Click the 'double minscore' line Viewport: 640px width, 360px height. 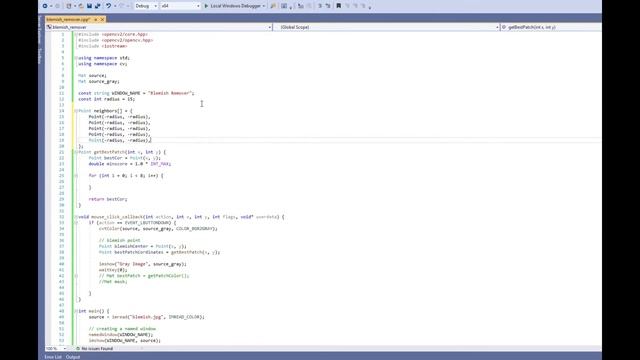130,164
